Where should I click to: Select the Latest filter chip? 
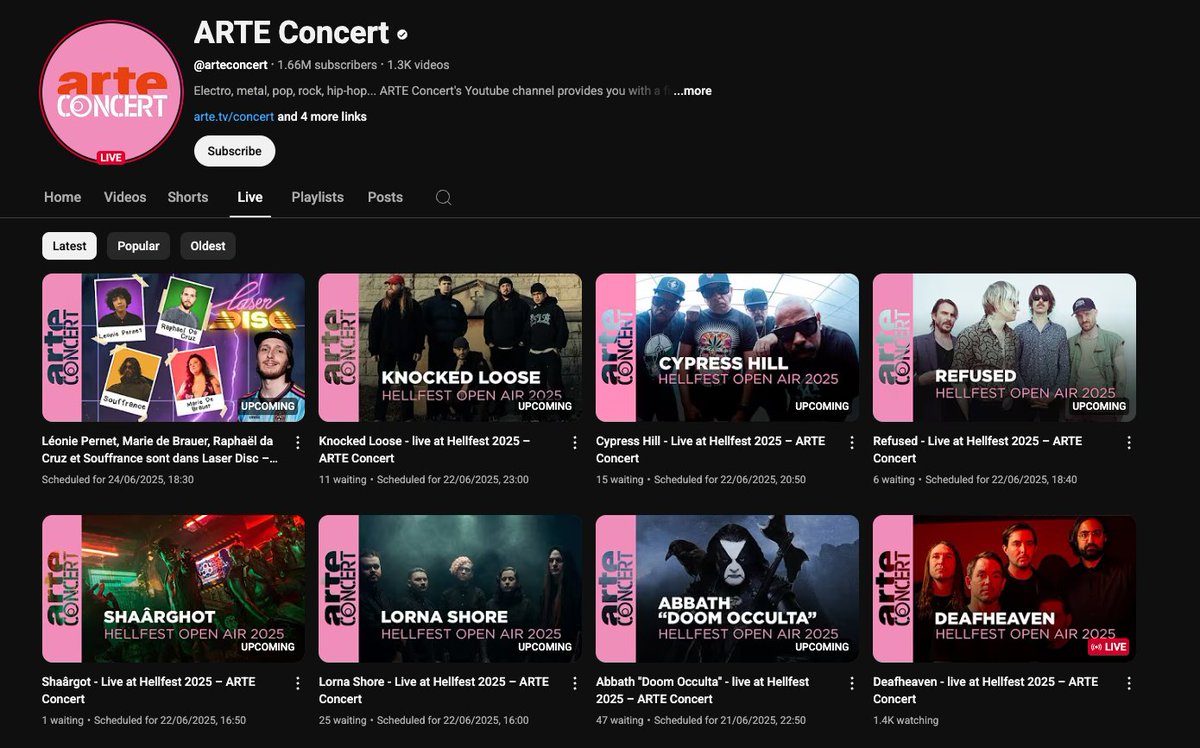69,245
